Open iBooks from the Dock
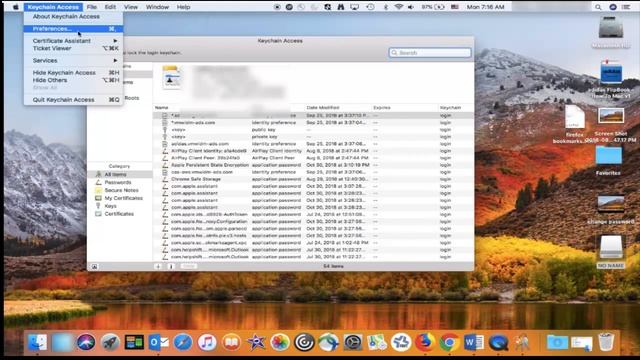 [231, 342]
